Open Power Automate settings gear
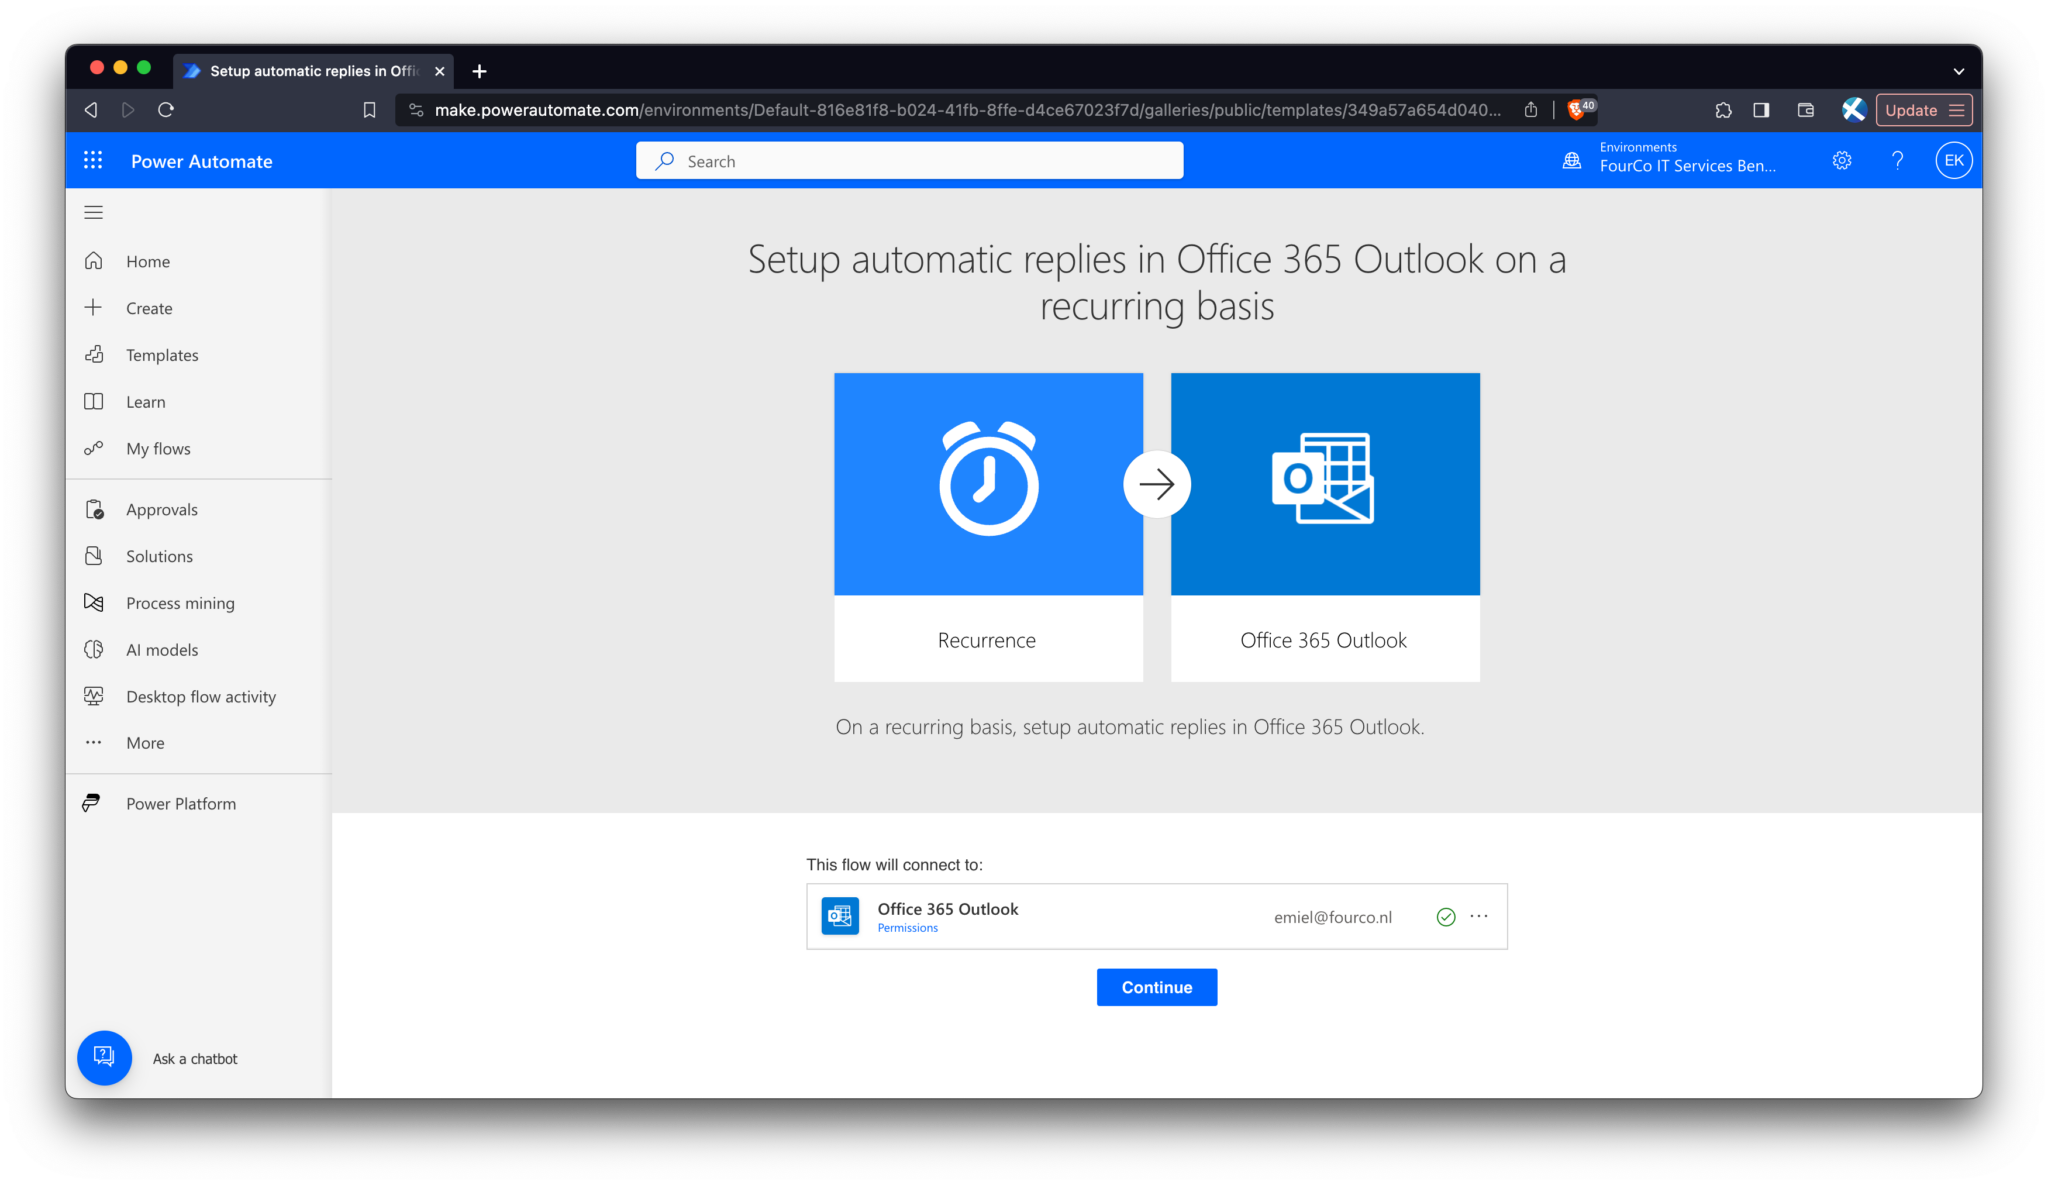The width and height of the screenshot is (2048, 1185). (1842, 160)
